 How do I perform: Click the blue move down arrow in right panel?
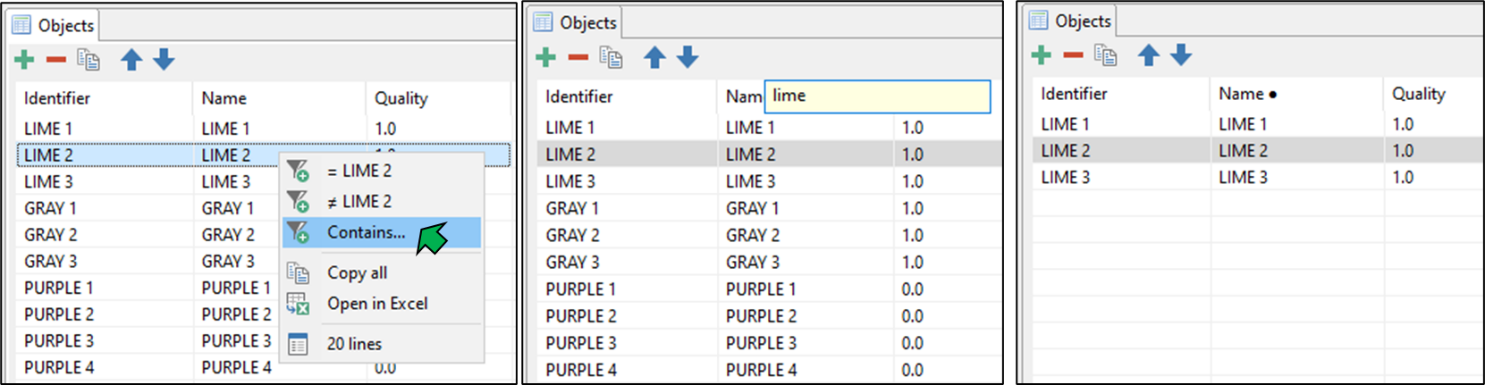pos(1181,55)
